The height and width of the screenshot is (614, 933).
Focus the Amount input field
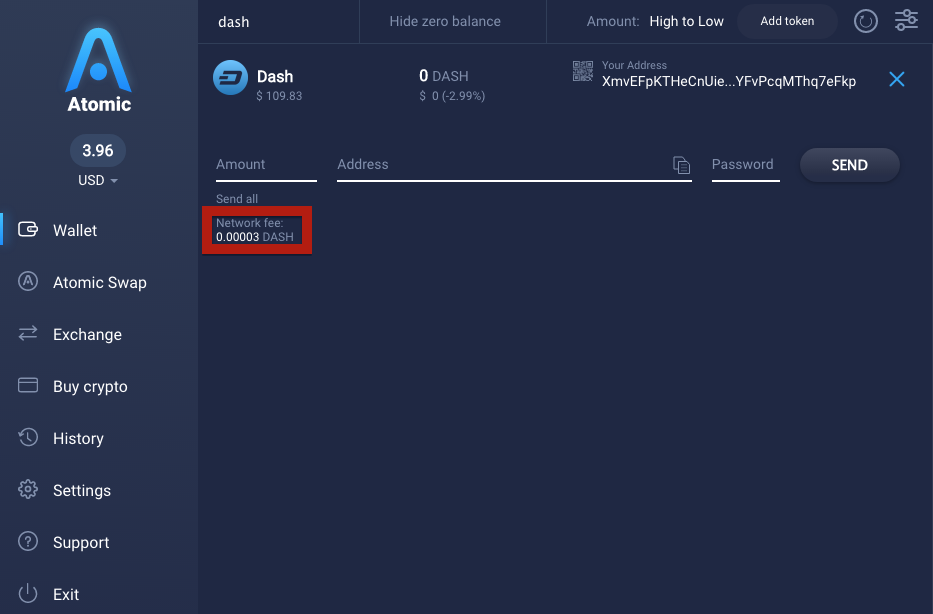click(266, 165)
